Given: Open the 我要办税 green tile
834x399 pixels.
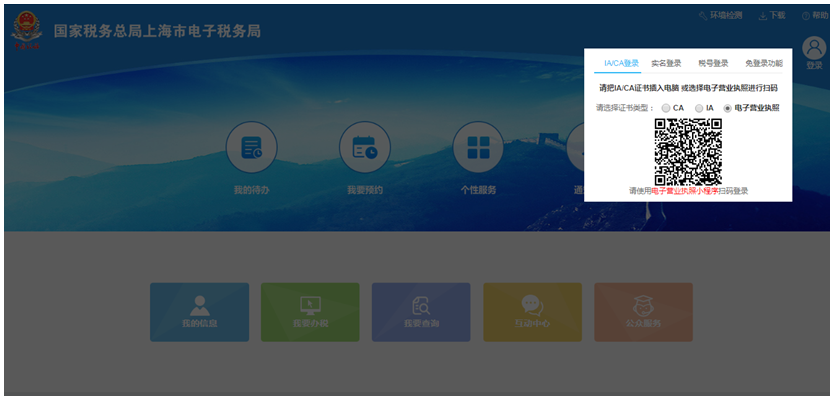Looking at the screenshot, I should coord(310,312).
